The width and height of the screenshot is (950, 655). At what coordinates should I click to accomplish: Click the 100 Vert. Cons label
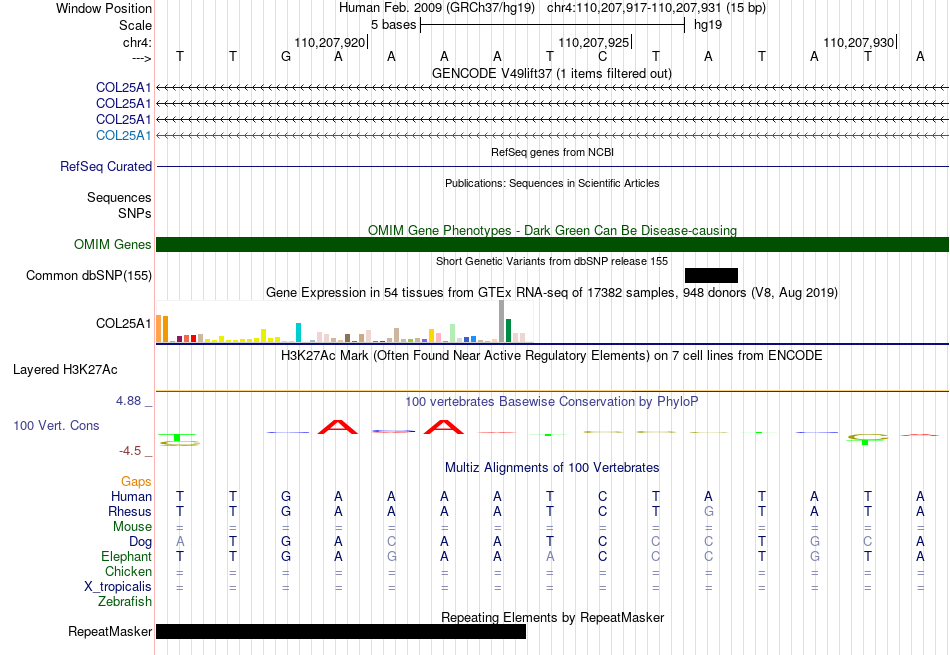[x=56, y=425]
